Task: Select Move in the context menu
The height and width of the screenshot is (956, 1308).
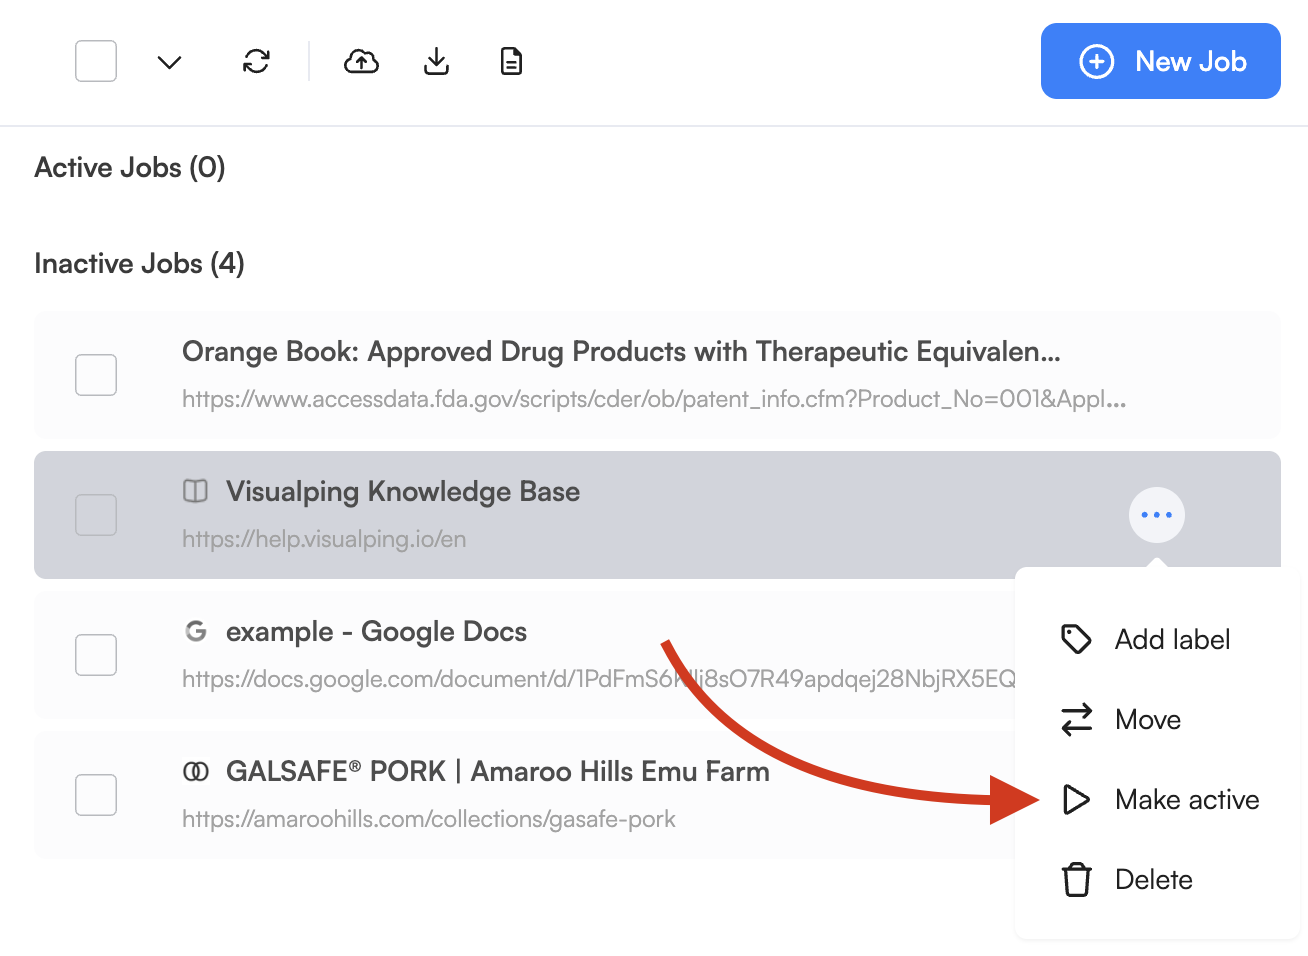Action: [x=1157, y=719]
